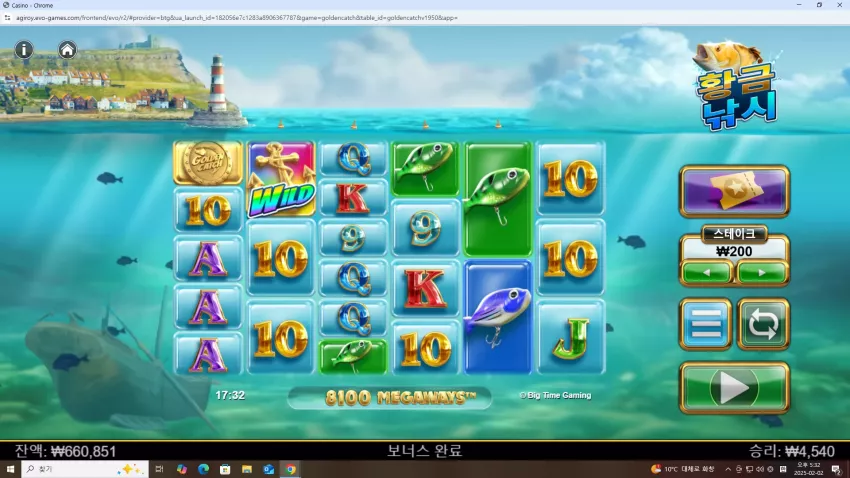Open site info icon in address bar
Viewport: 850px width, 478px height.
[7, 18]
